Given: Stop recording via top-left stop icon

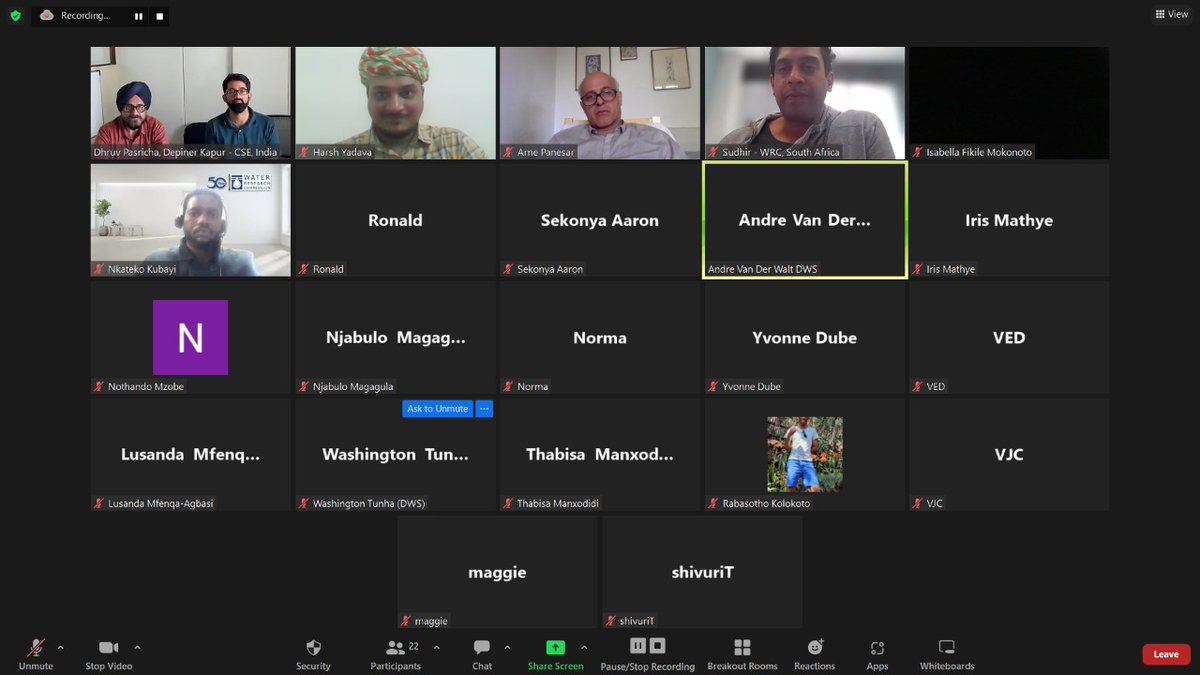Looking at the screenshot, I should (x=160, y=16).
